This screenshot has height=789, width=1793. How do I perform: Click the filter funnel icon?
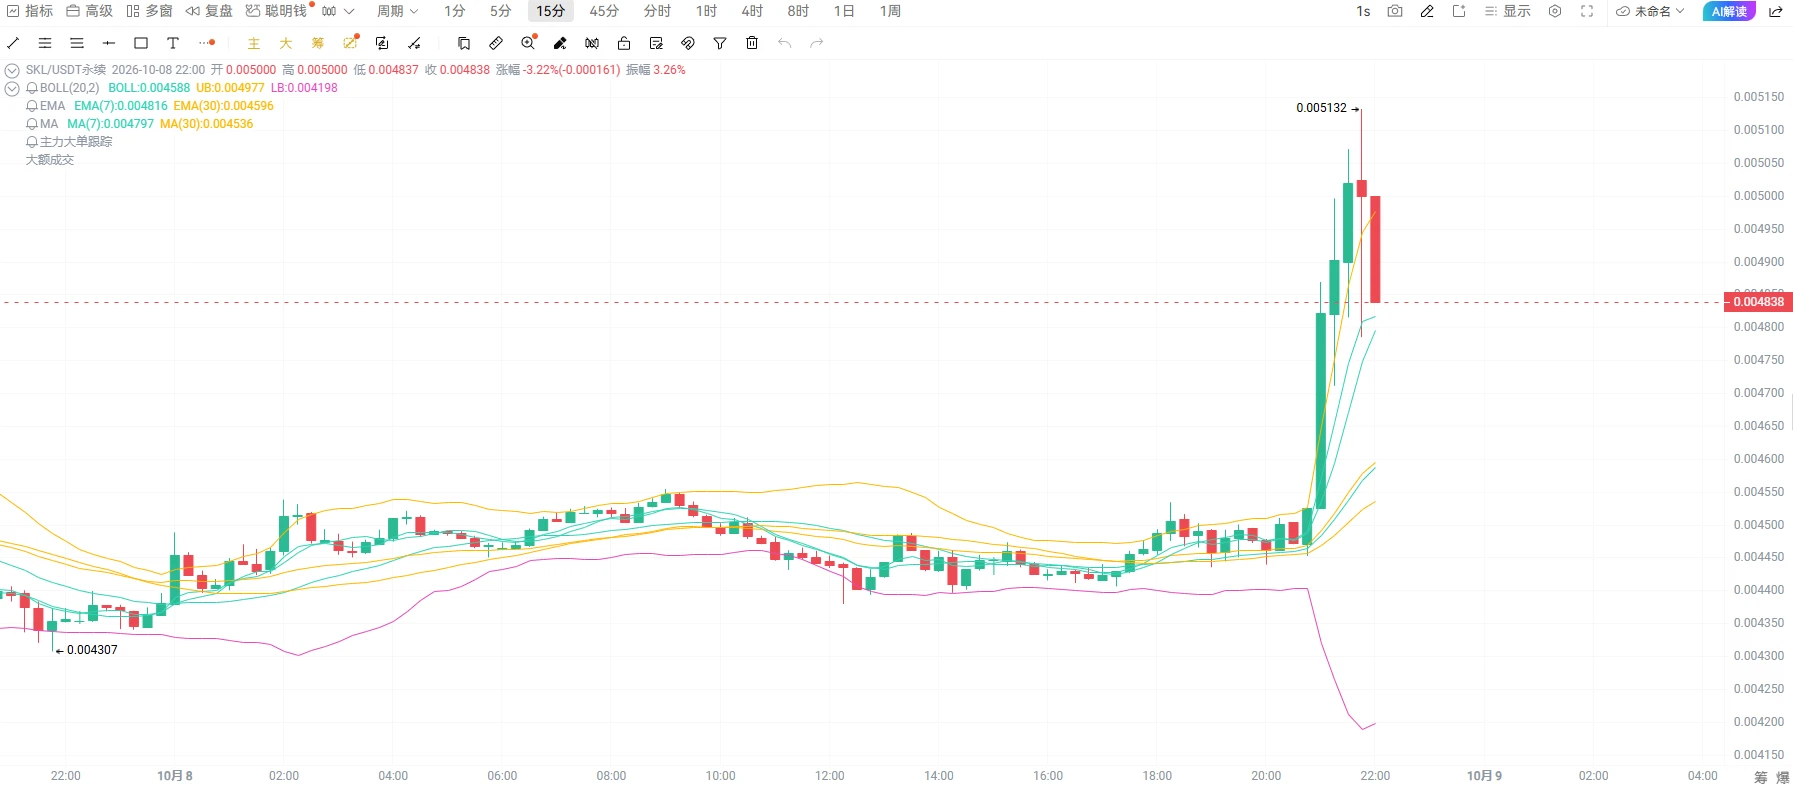tap(720, 43)
